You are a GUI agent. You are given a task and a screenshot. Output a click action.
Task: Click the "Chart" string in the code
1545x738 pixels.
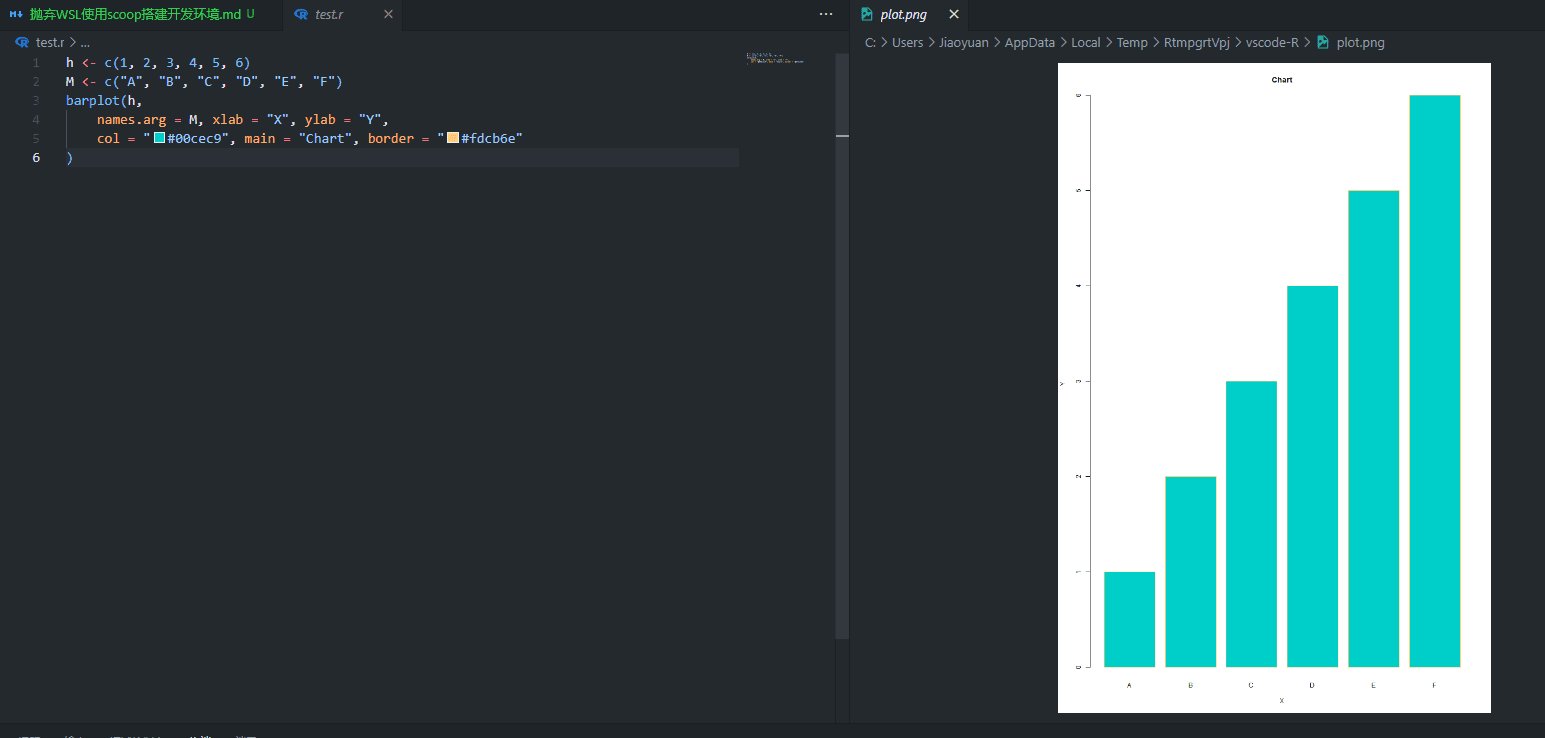[x=325, y=138]
